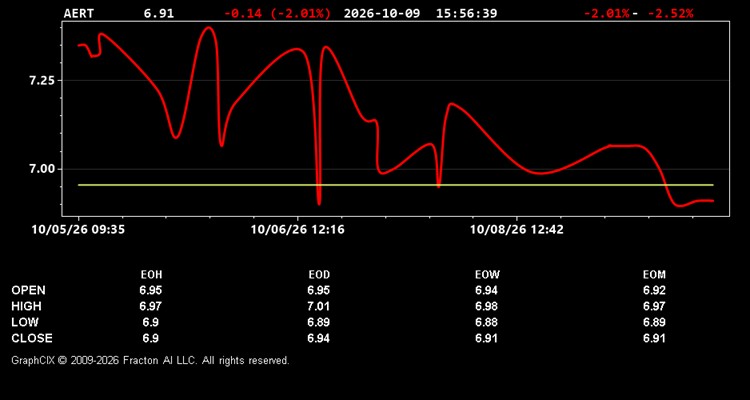
Task: Click the CLOSE row label
Action: (x=32, y=338)
